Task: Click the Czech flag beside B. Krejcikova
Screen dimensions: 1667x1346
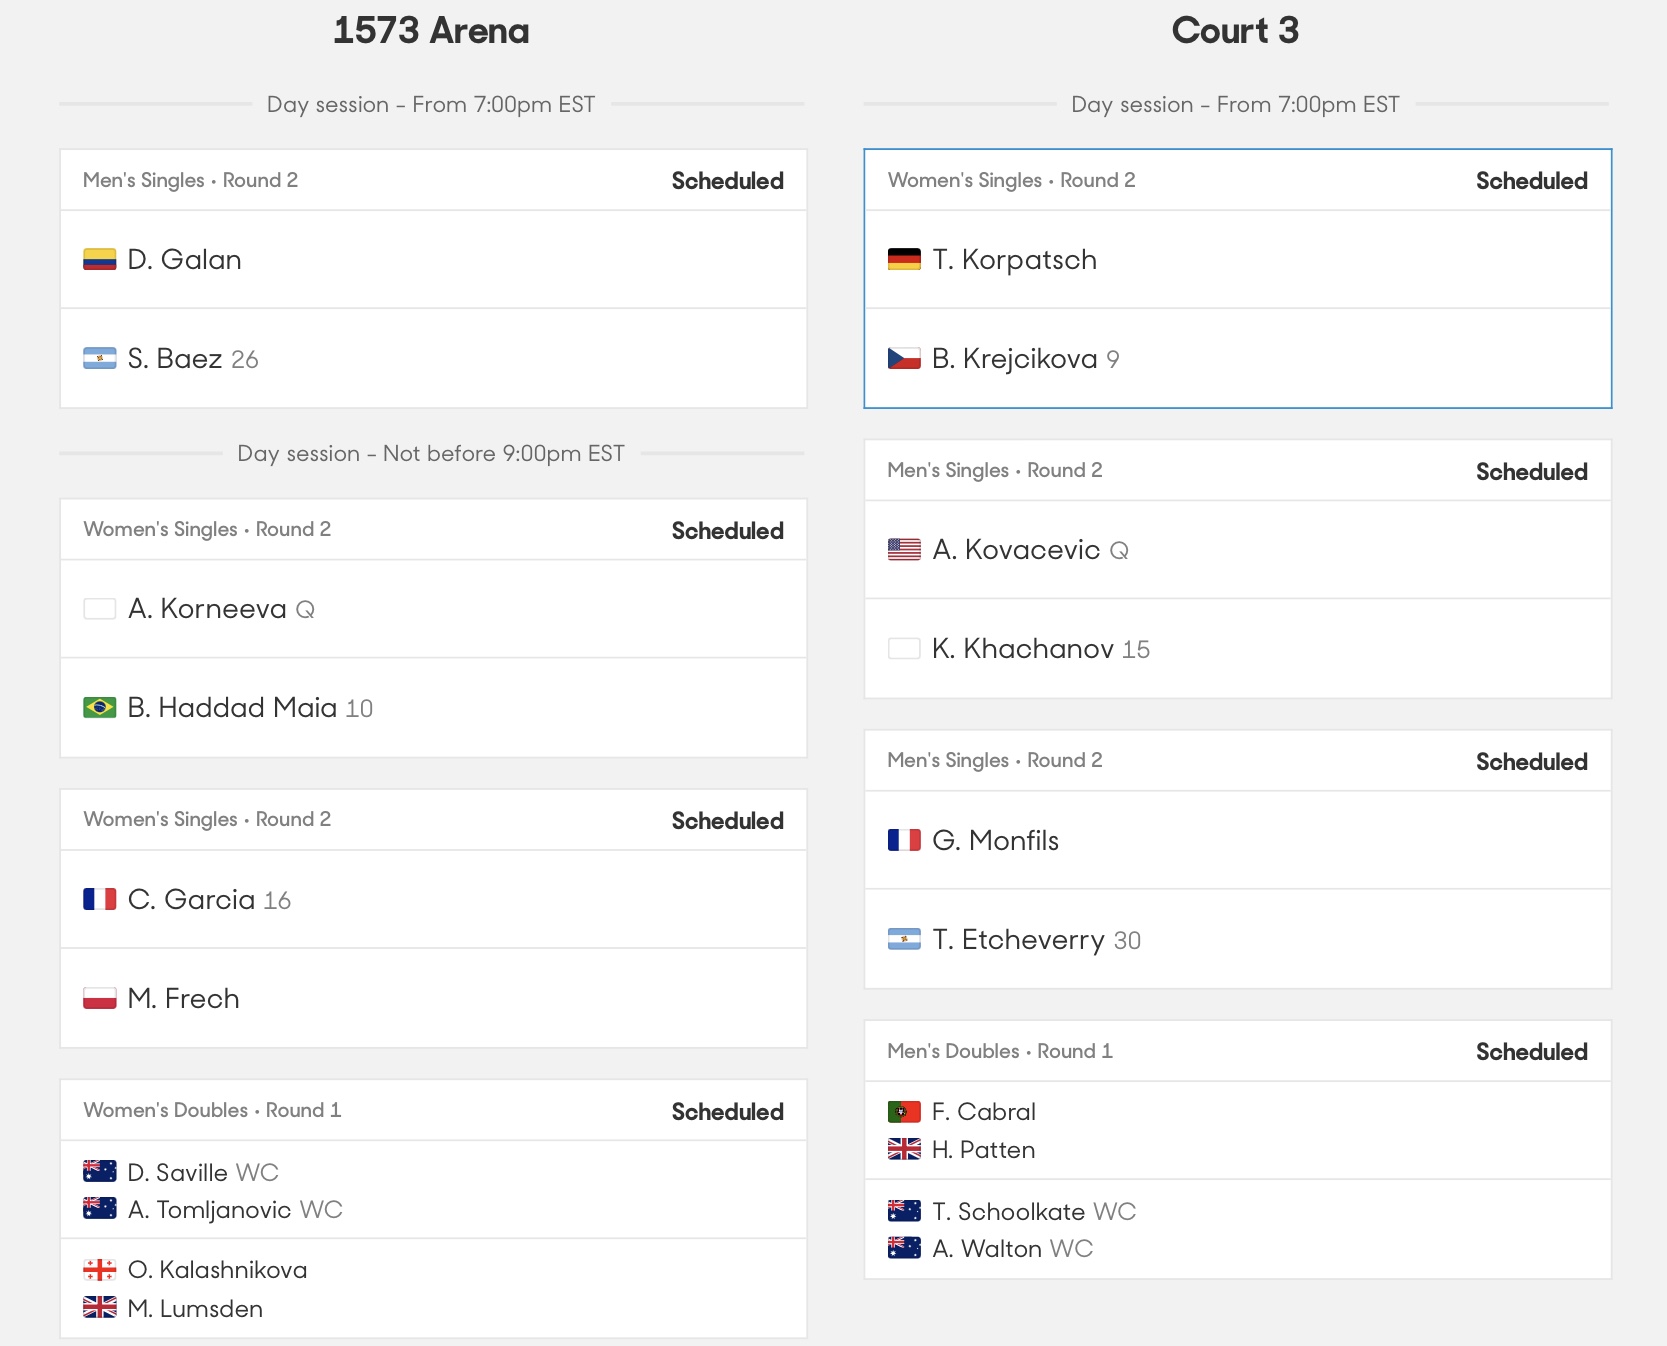Action: click(904, 359)
